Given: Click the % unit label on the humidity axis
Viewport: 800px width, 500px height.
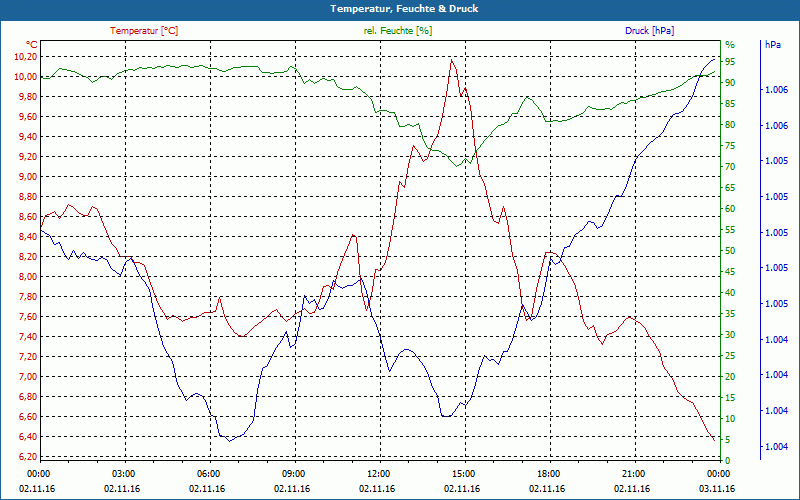Looking at the screenshot, I should (x=730, y=45).
